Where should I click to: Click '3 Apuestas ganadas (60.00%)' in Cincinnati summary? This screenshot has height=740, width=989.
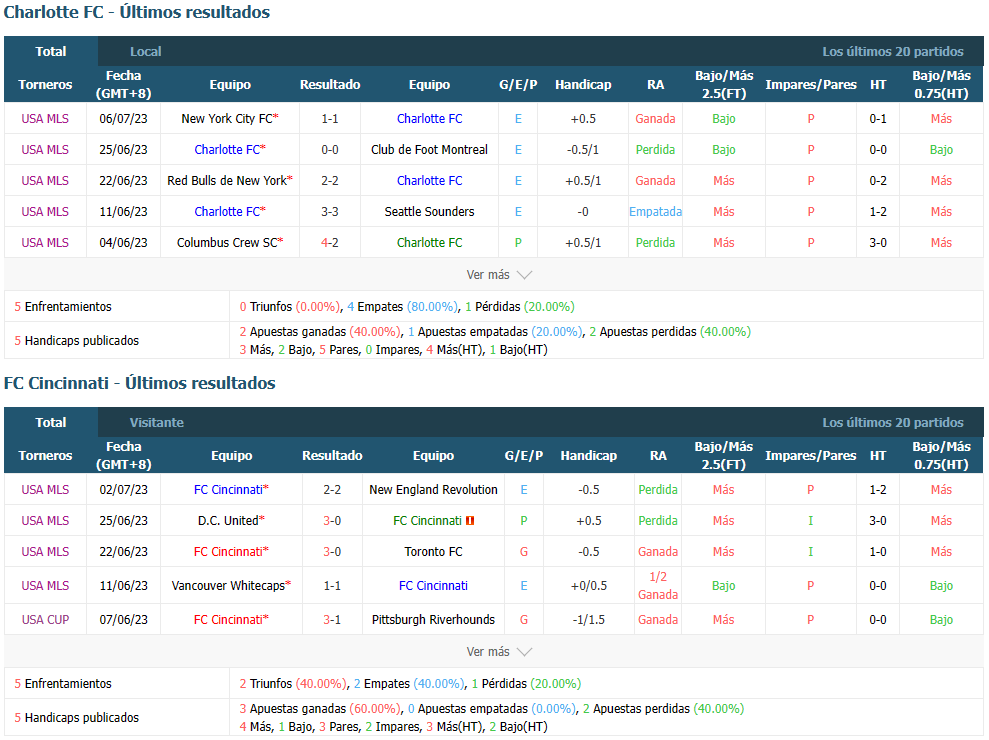320,708
